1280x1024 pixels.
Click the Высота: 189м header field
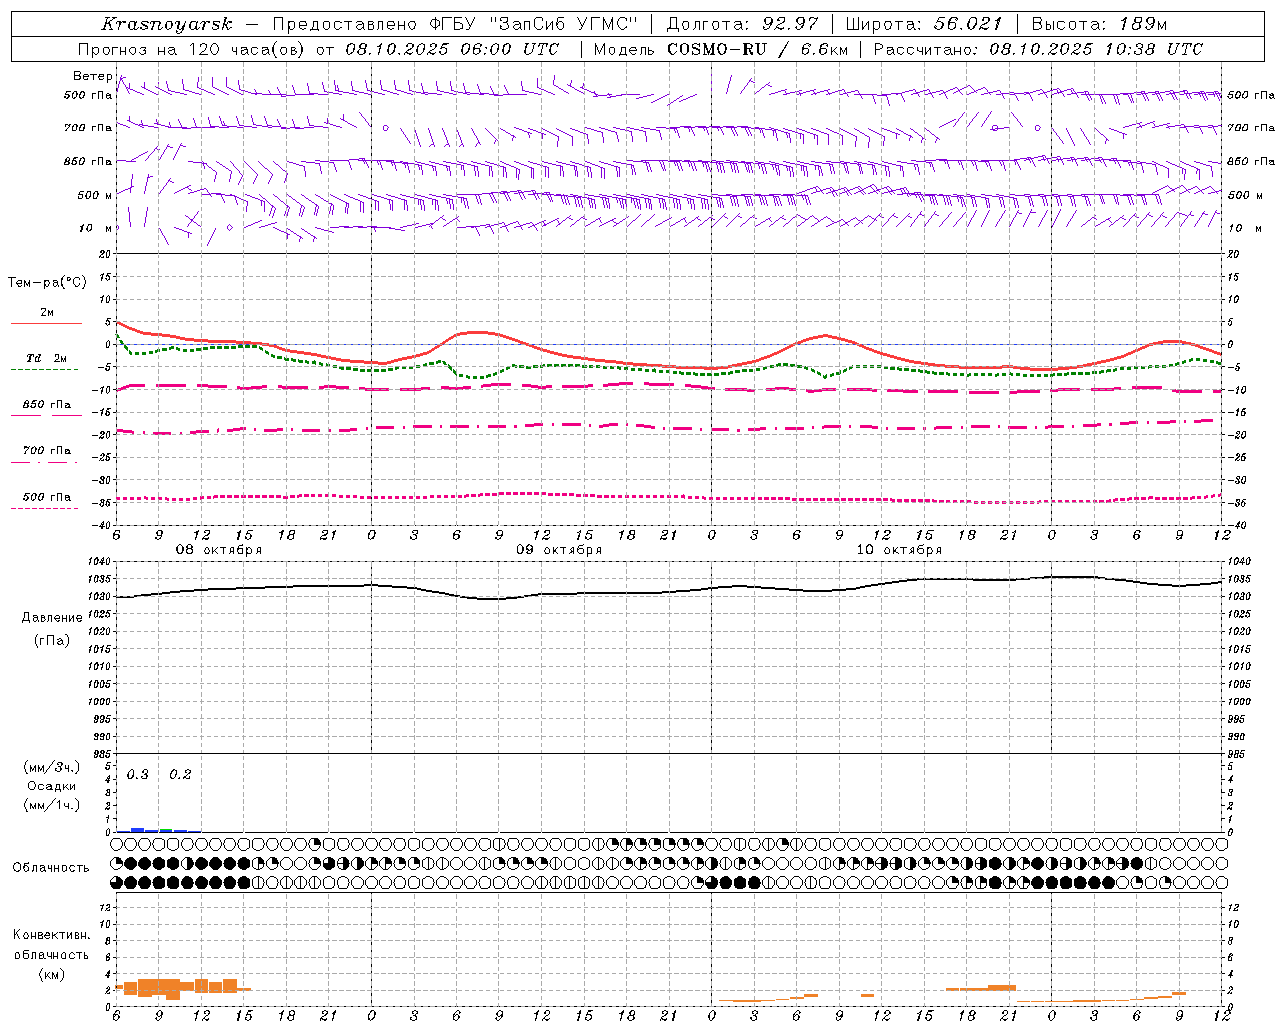click(x=1098, y=24)
